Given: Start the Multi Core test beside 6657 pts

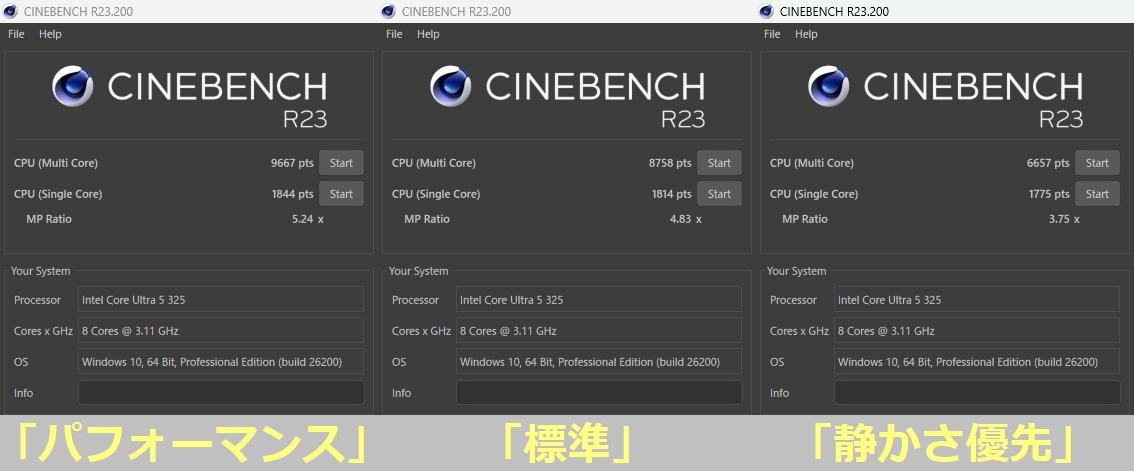Looking at the screenshot, I should click(1097, 163).
